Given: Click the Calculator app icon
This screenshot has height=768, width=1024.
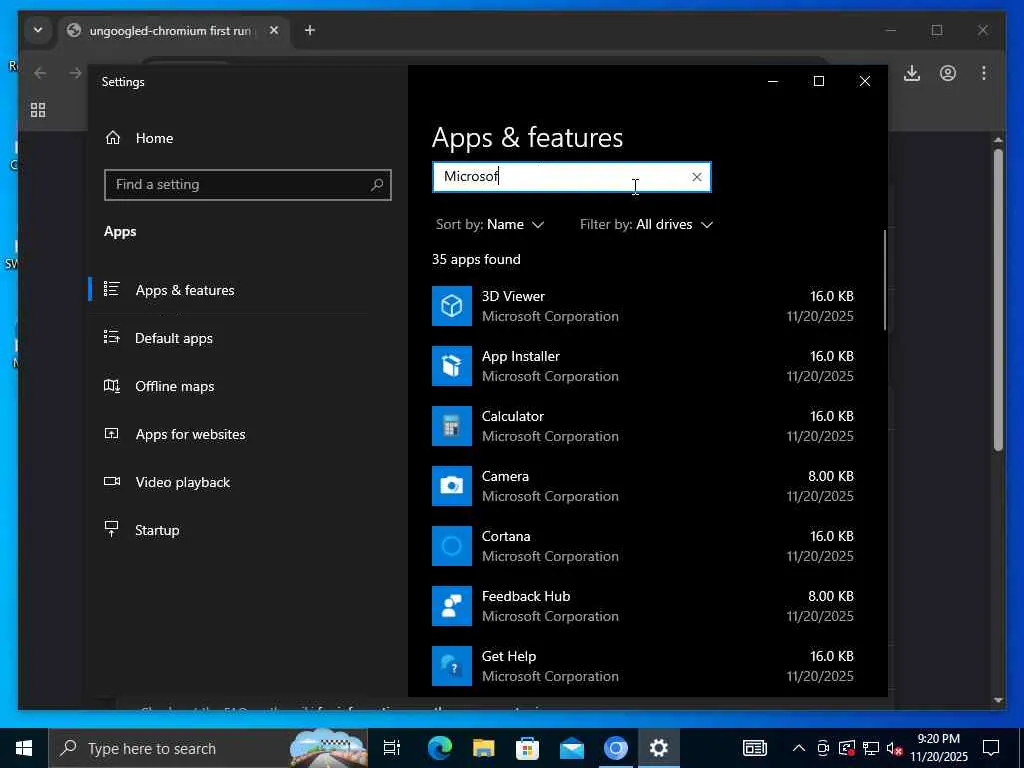Looking at the screenshot, I should point(451,426).
